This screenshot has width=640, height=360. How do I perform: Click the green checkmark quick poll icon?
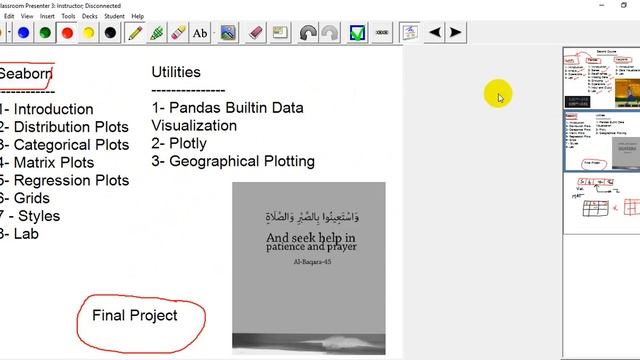(x=357, y=33)
